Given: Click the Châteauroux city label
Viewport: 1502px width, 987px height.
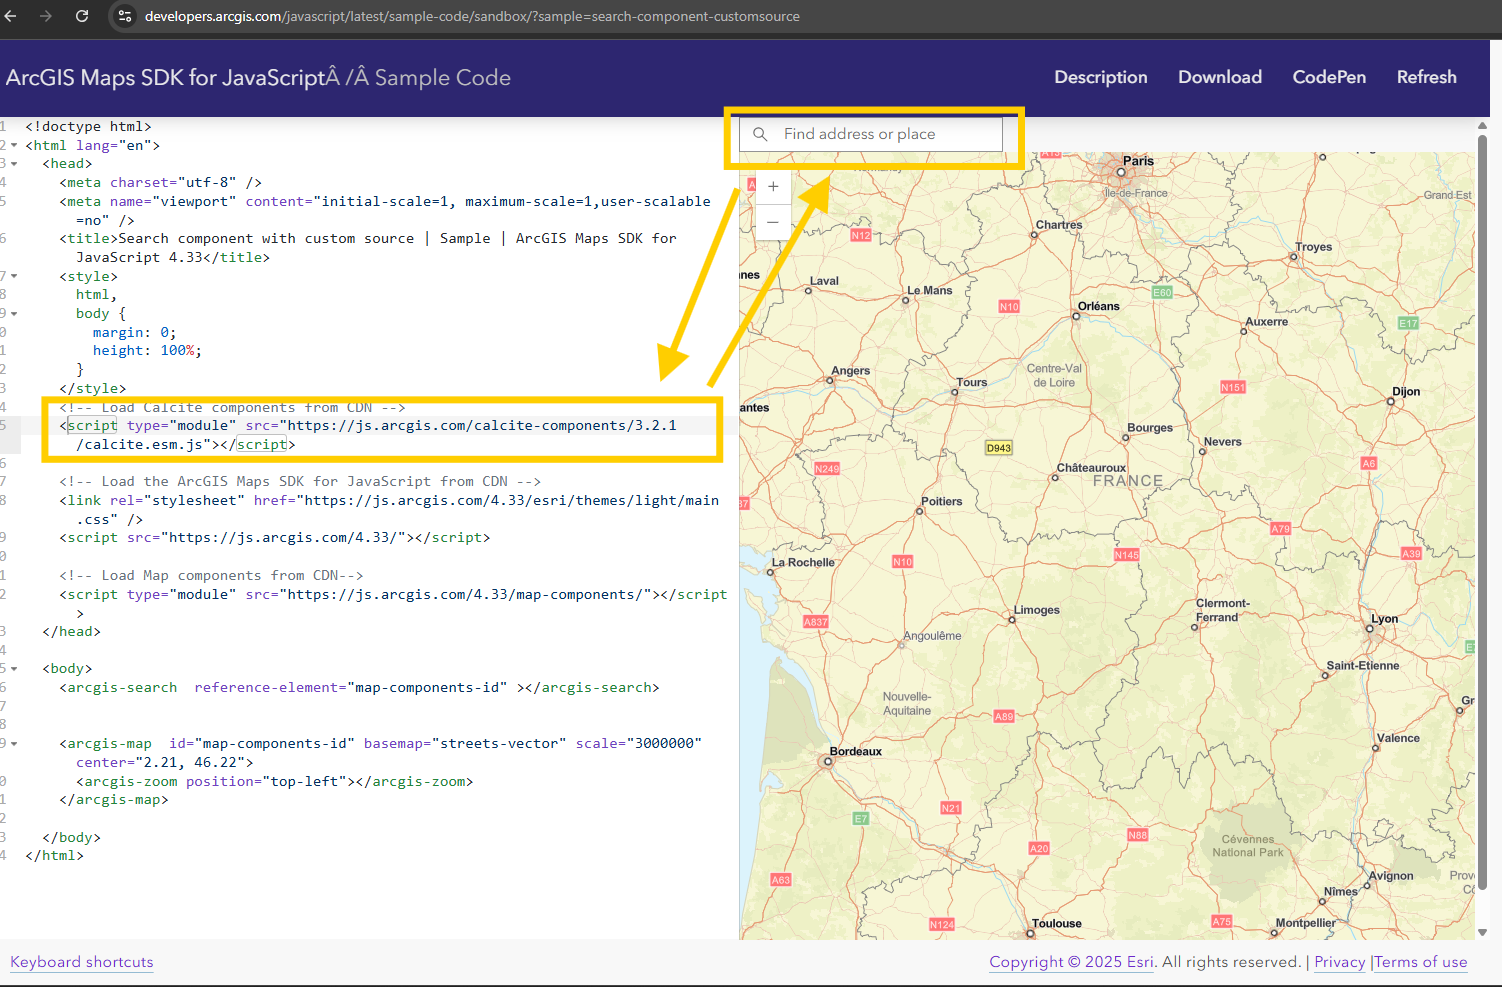Looking at the screenshot, I should (x=1091, y=468).
